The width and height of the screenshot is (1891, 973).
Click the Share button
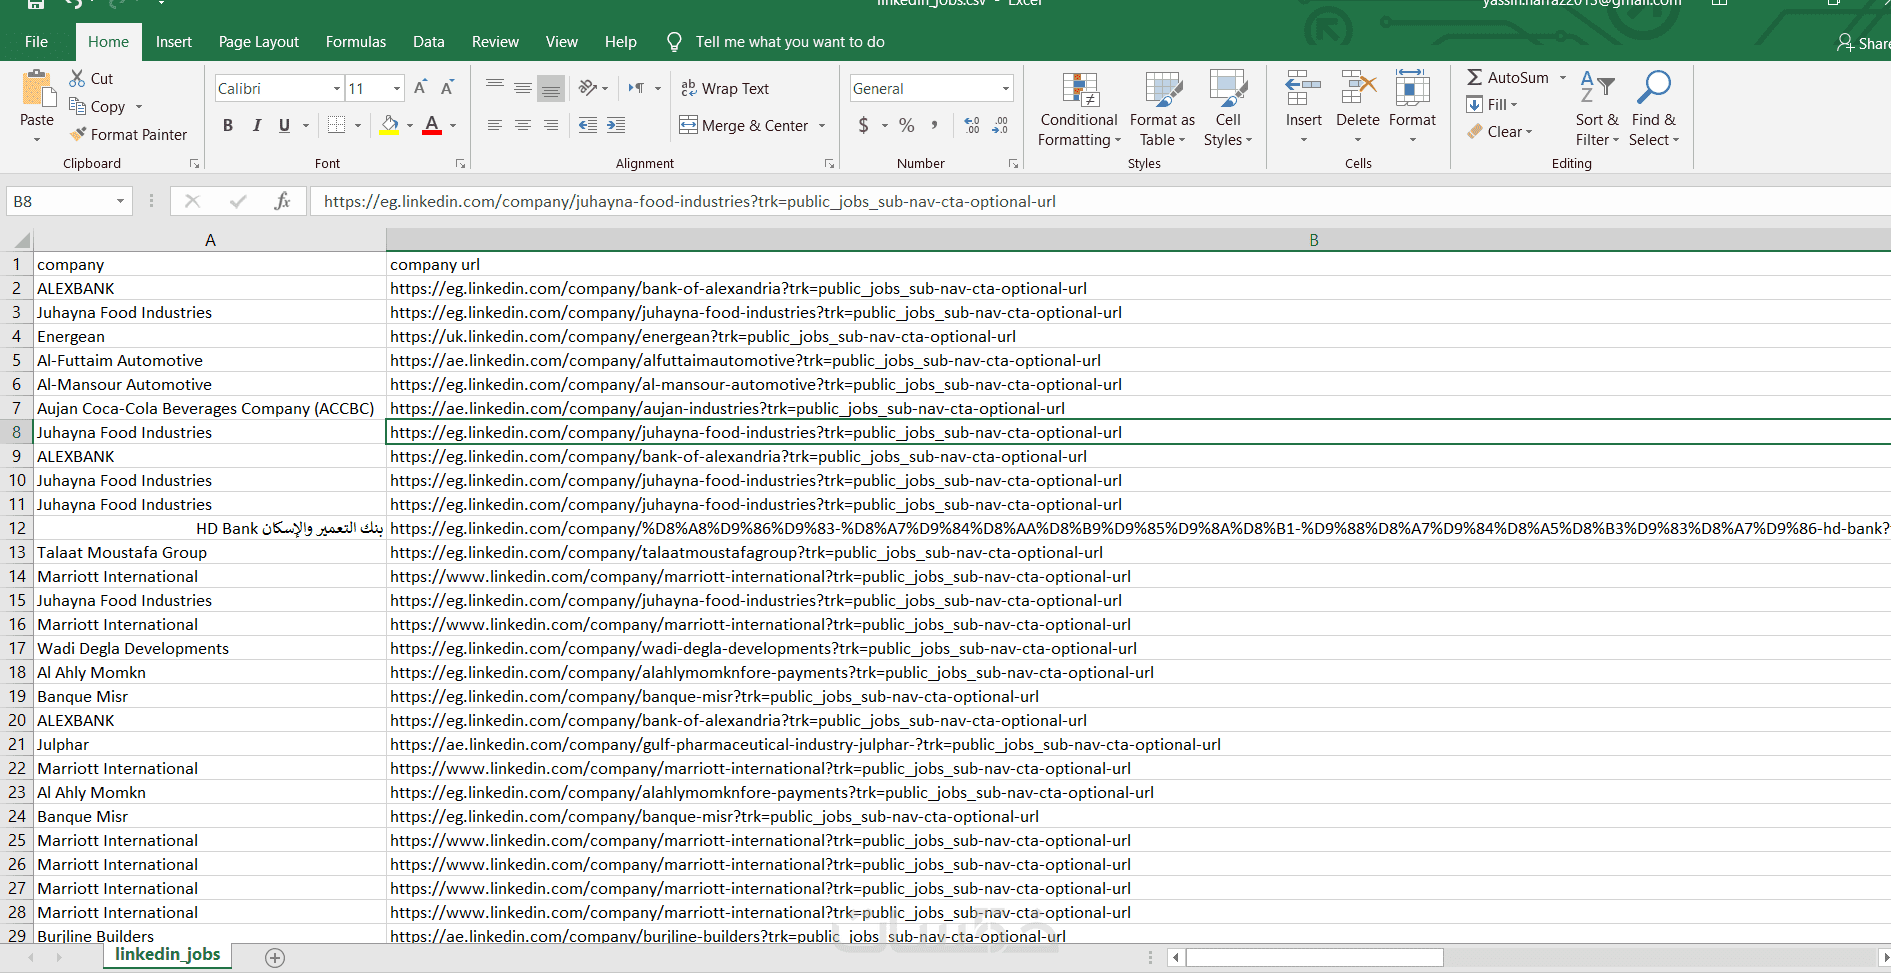tap(1863, 43)
